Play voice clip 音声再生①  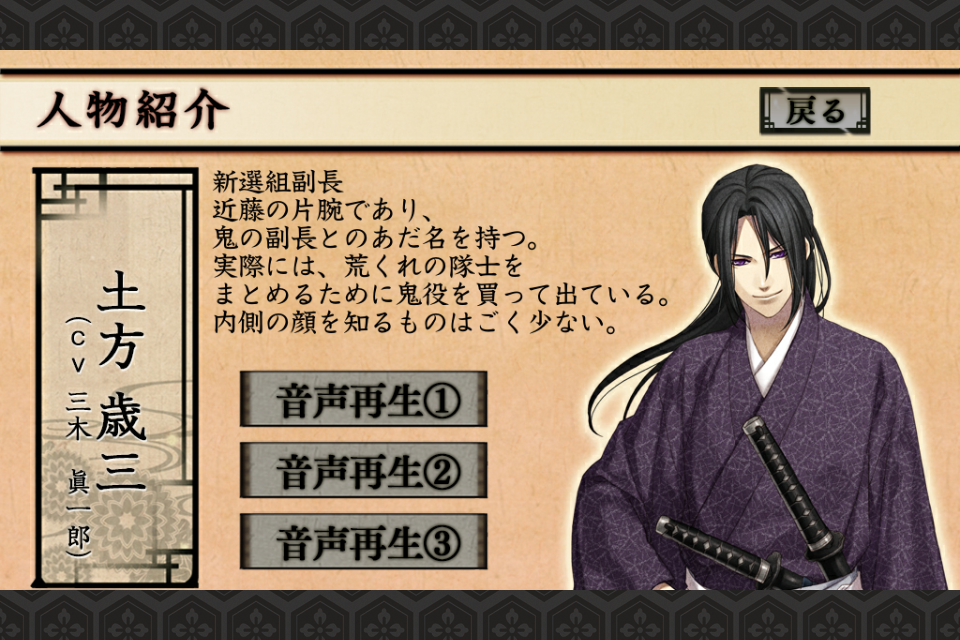pos(364,399)
